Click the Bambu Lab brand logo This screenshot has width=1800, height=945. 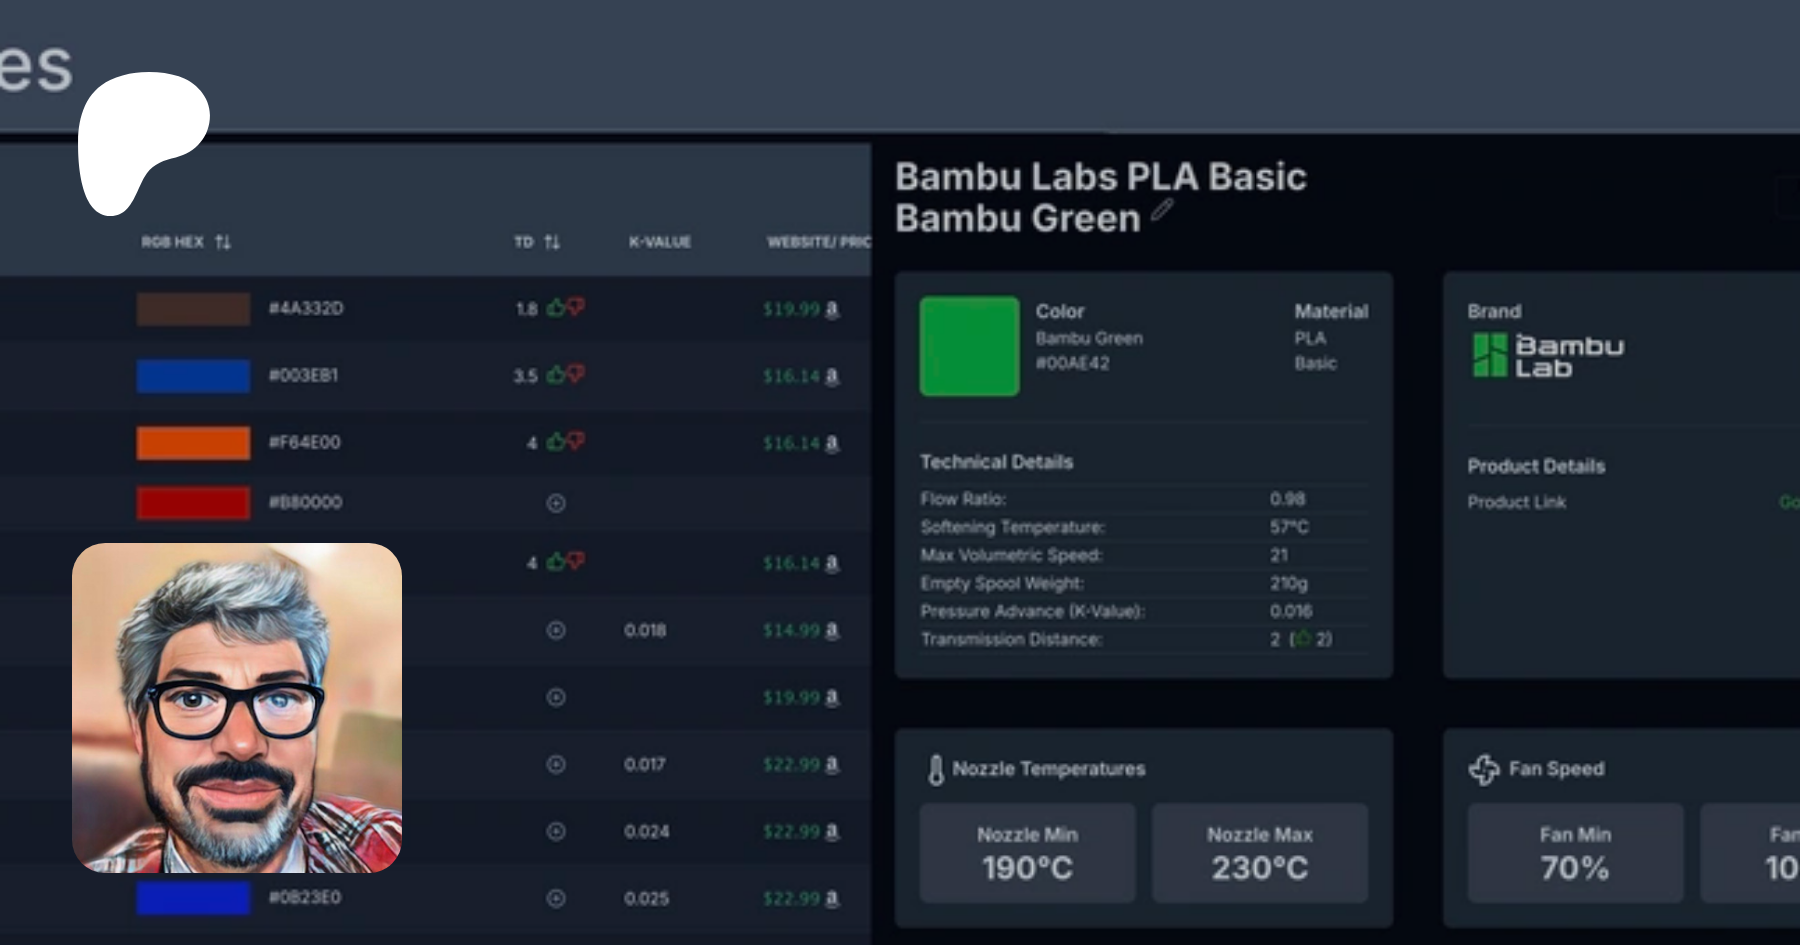pyautogui.click(x=1547, y=356)
